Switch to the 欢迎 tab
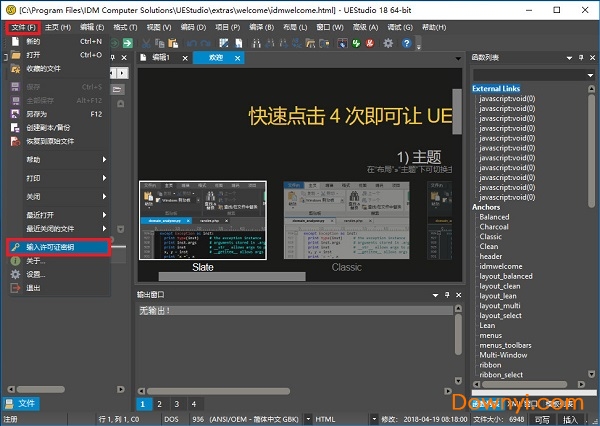 (216, 58)
